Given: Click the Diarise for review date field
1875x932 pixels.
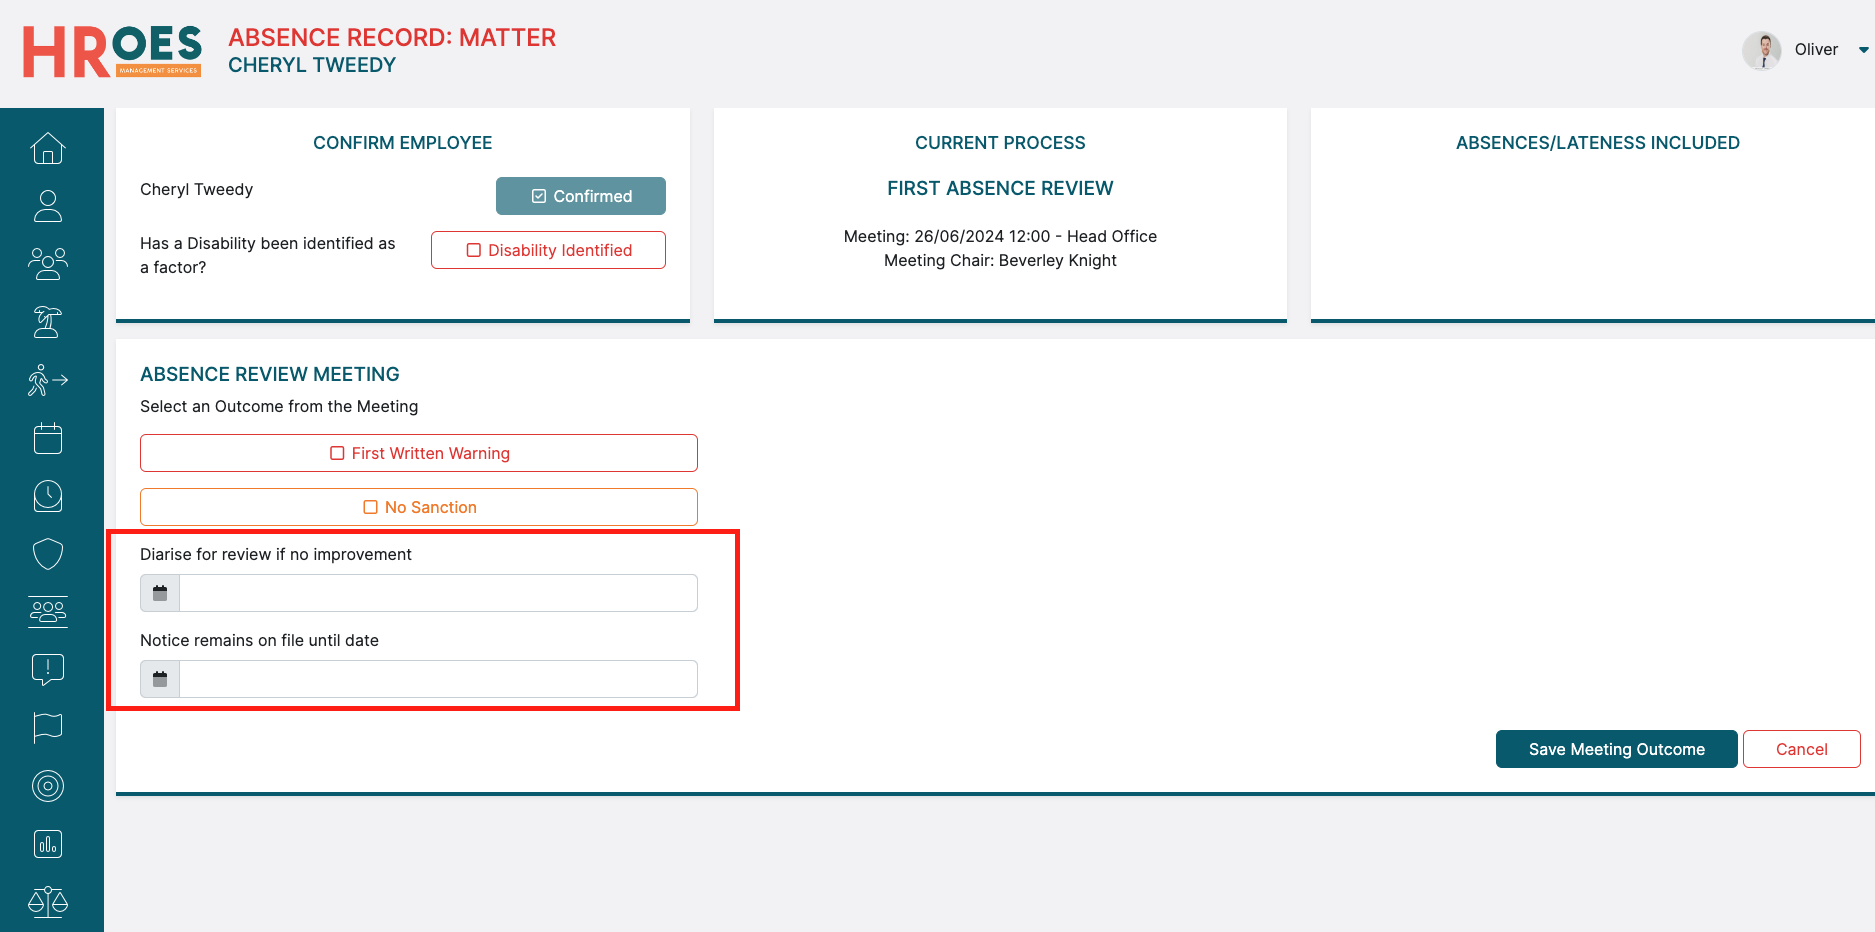Looking at the screenshot, I should [x=438, y=593].
